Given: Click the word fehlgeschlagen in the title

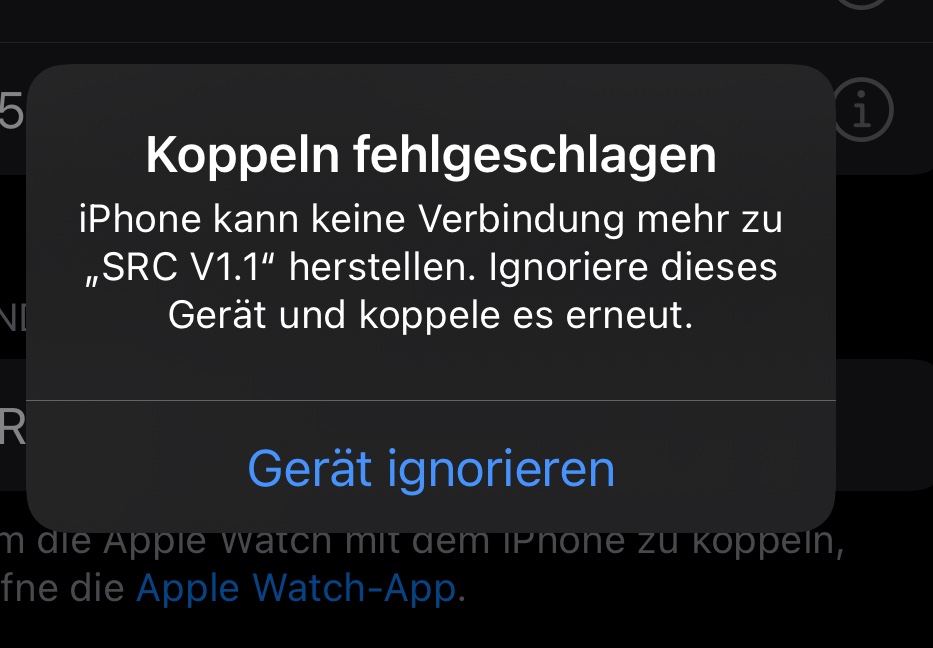Looking at the screenshot, I should click(x=534, y=156).
